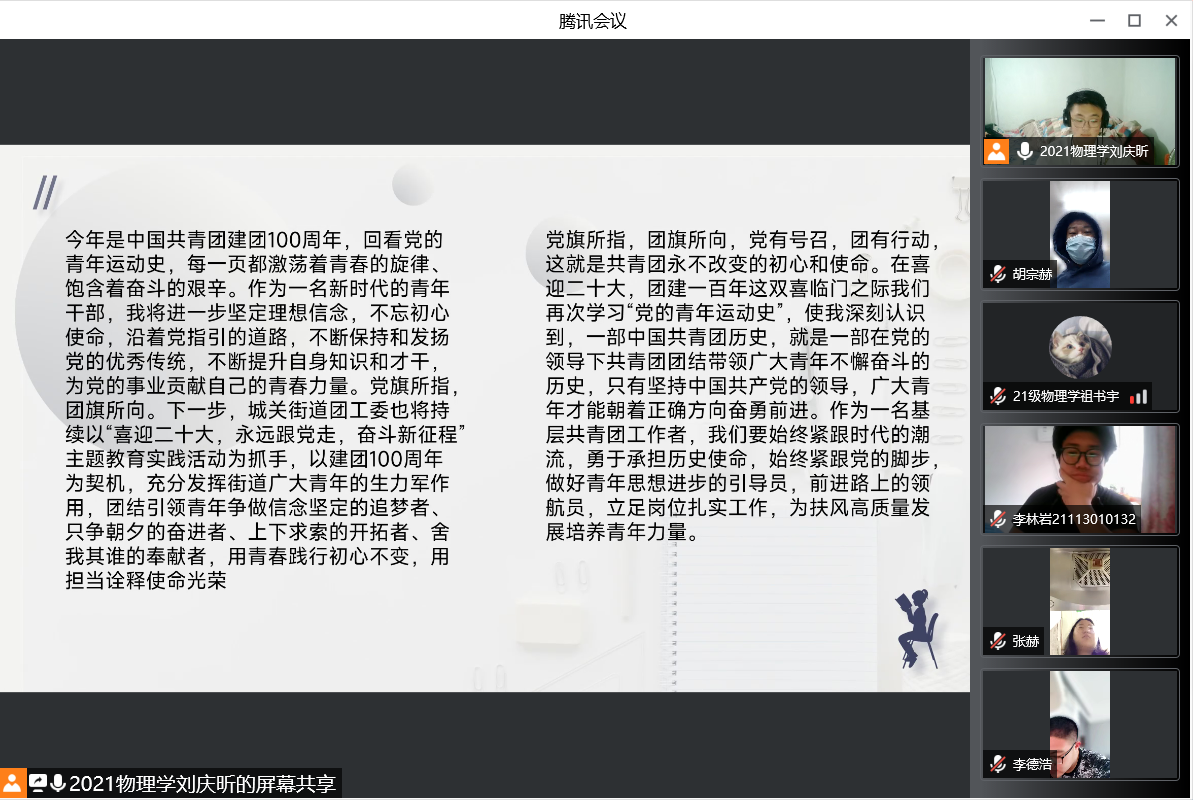The width and height of the screenshot is (1193, 800).
Task: Click the orange participant icon at bottom-left
Action: click(13, 784)
